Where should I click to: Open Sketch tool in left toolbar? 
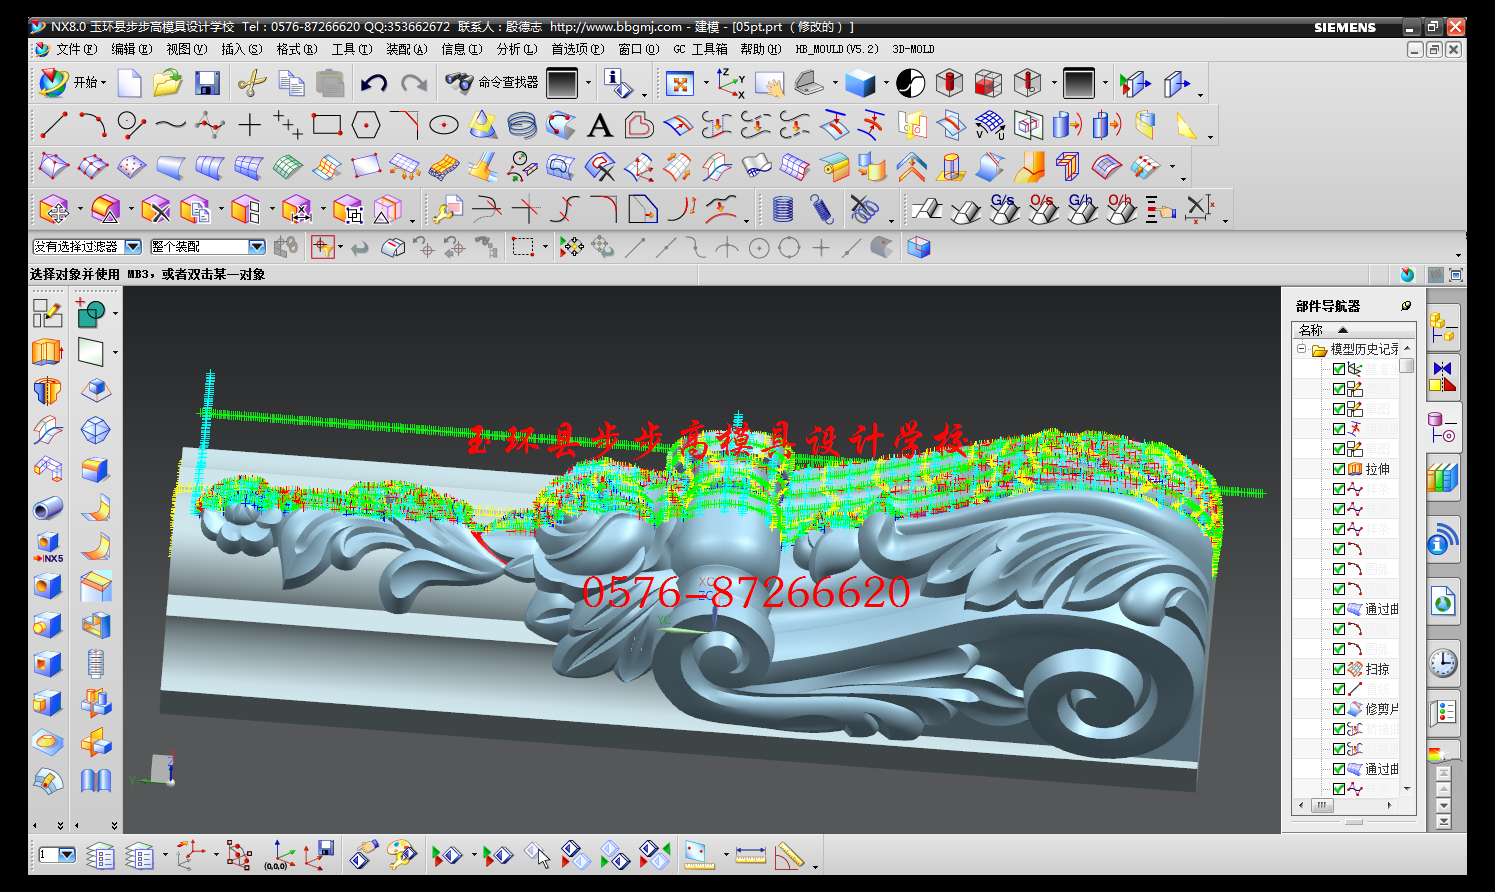[47, 313]
